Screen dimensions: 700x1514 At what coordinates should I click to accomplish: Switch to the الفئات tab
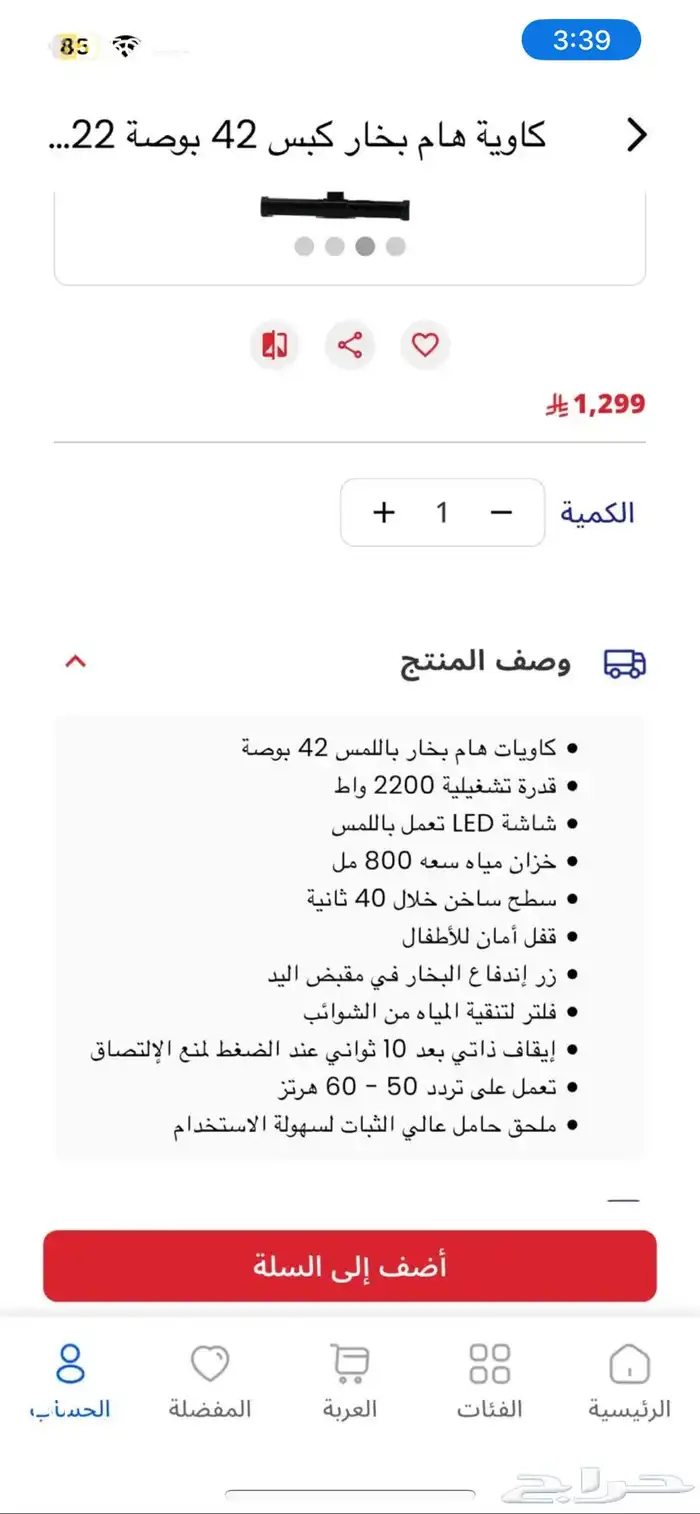tap(487, 1379)
